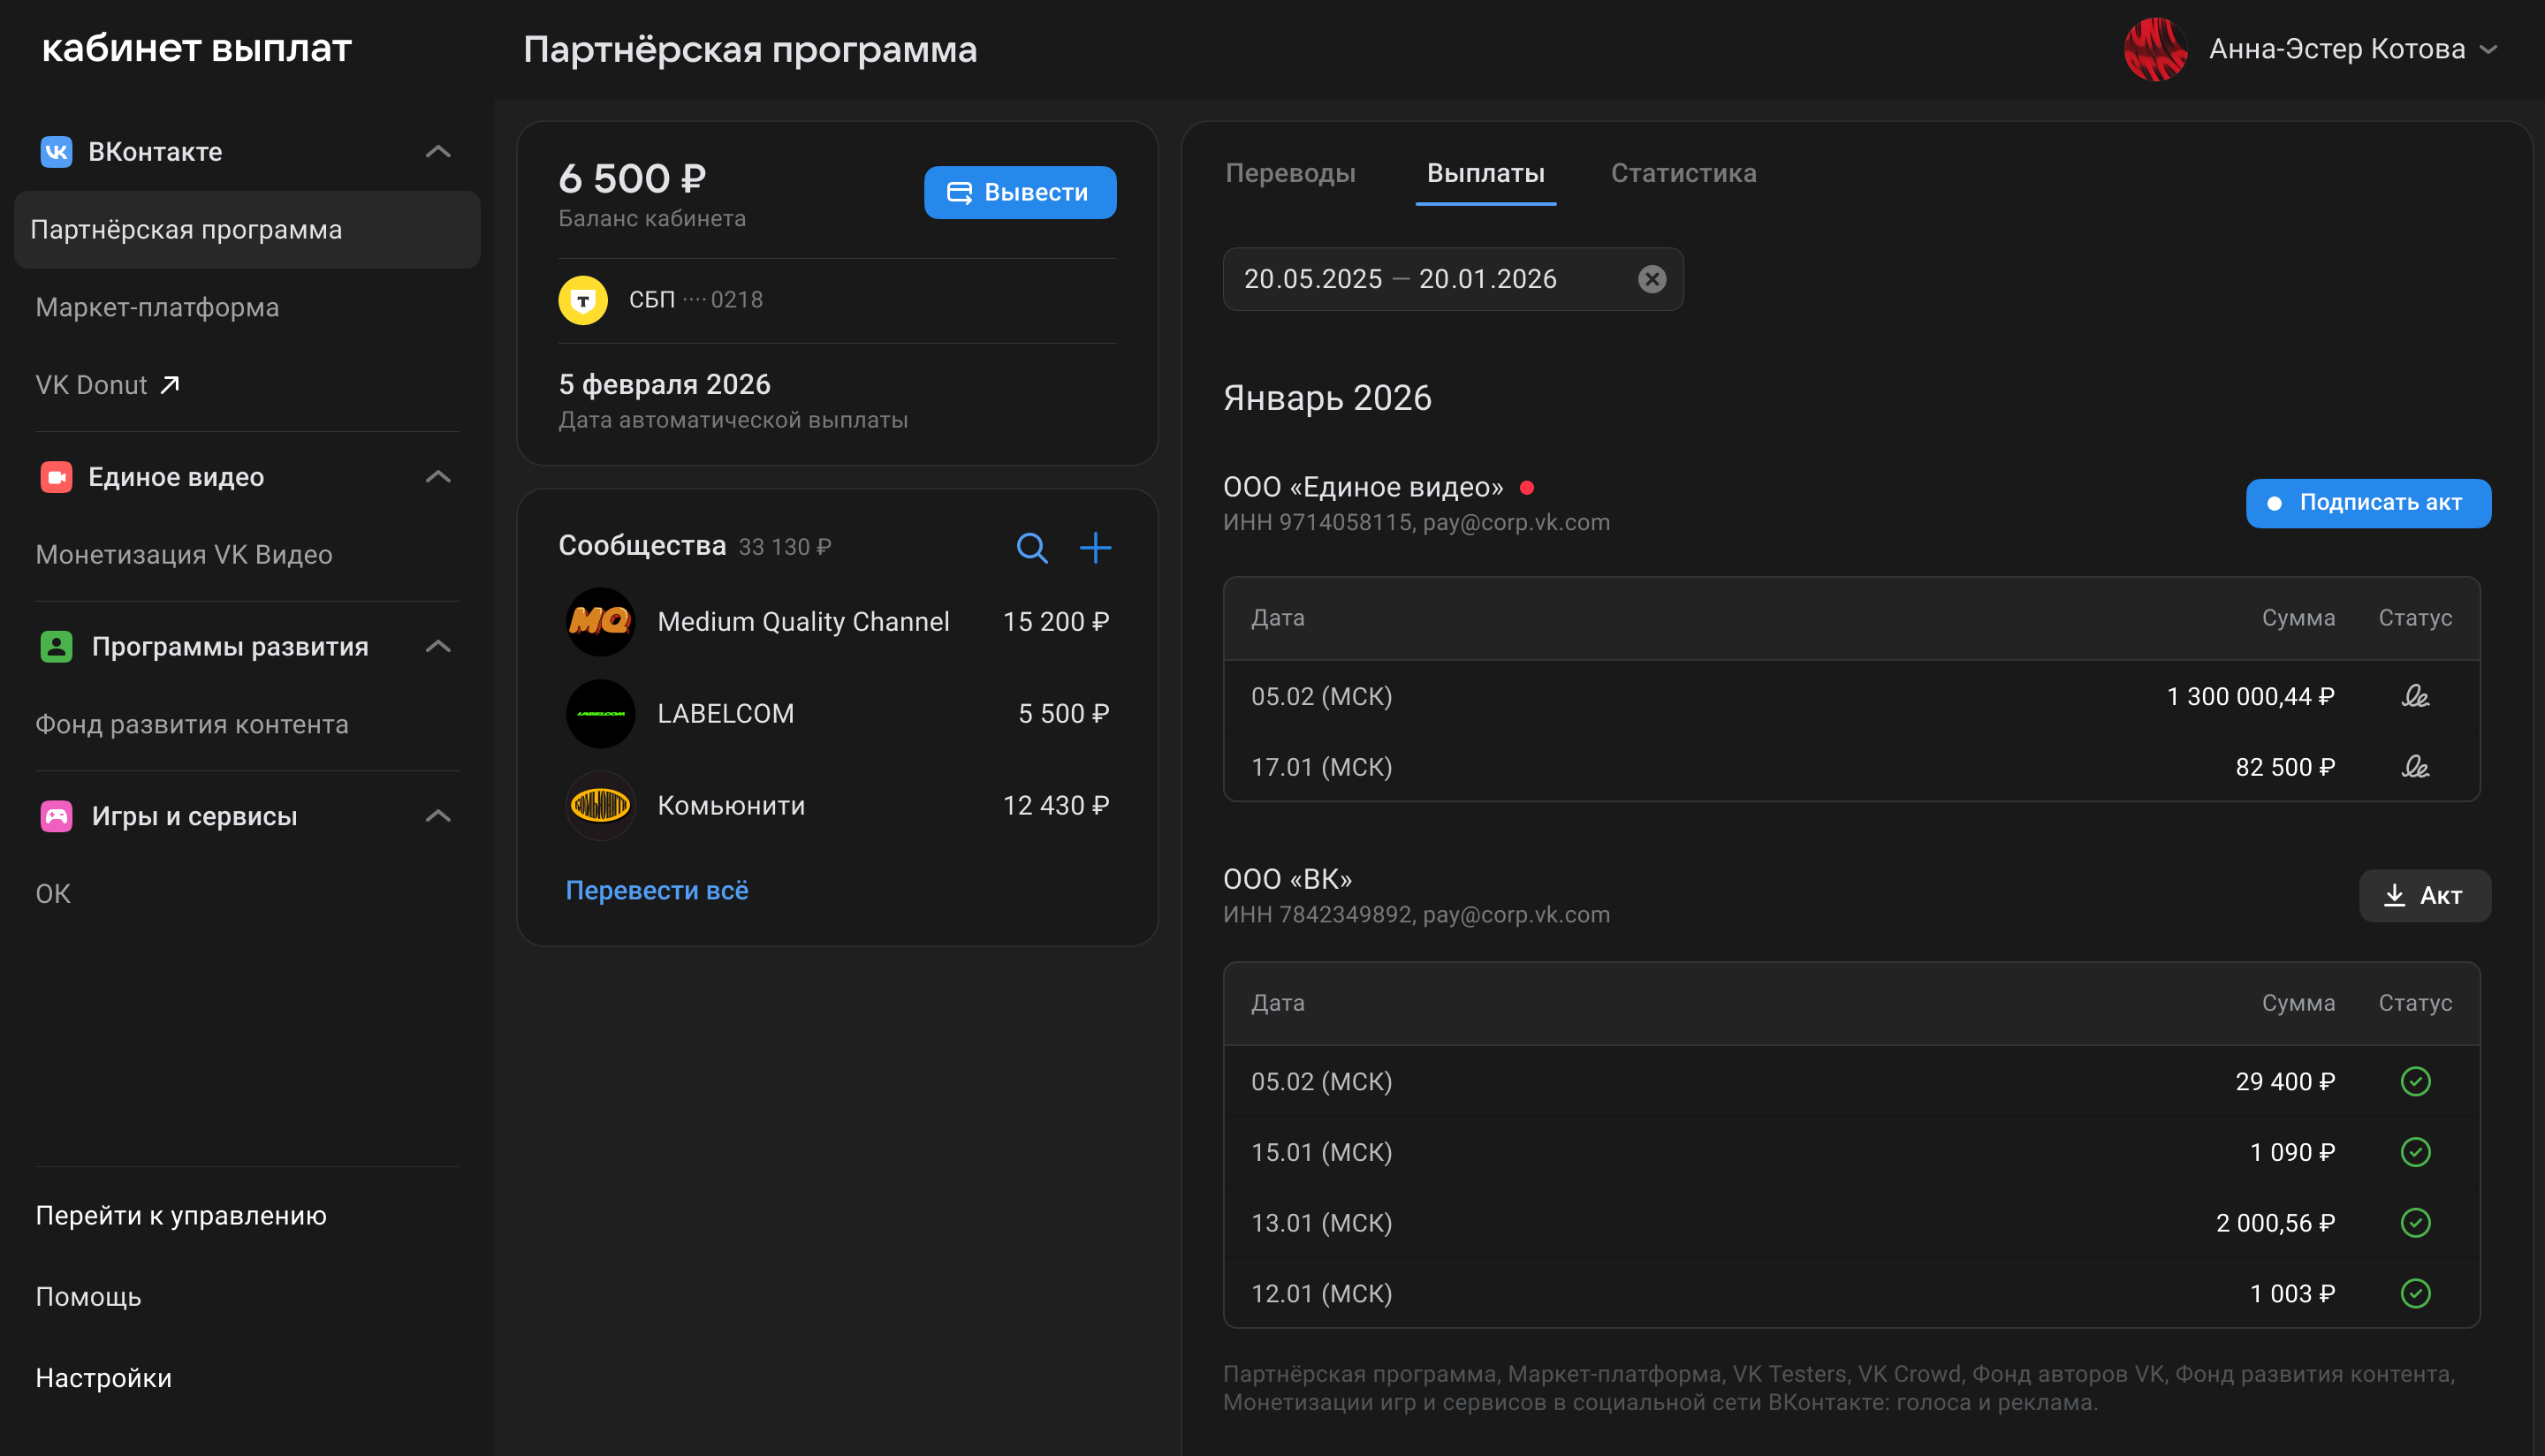Click green checkmark for 29 400 ₽ payout
Image resolution: width=2545 pixels, height=1456 pixels.
pyautogui.click(x=2414, y=1081)
